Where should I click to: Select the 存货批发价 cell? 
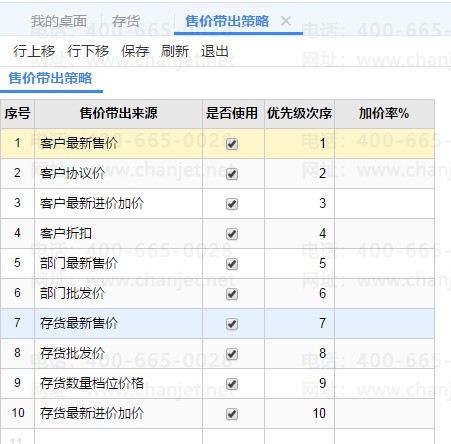click(118, 353)
